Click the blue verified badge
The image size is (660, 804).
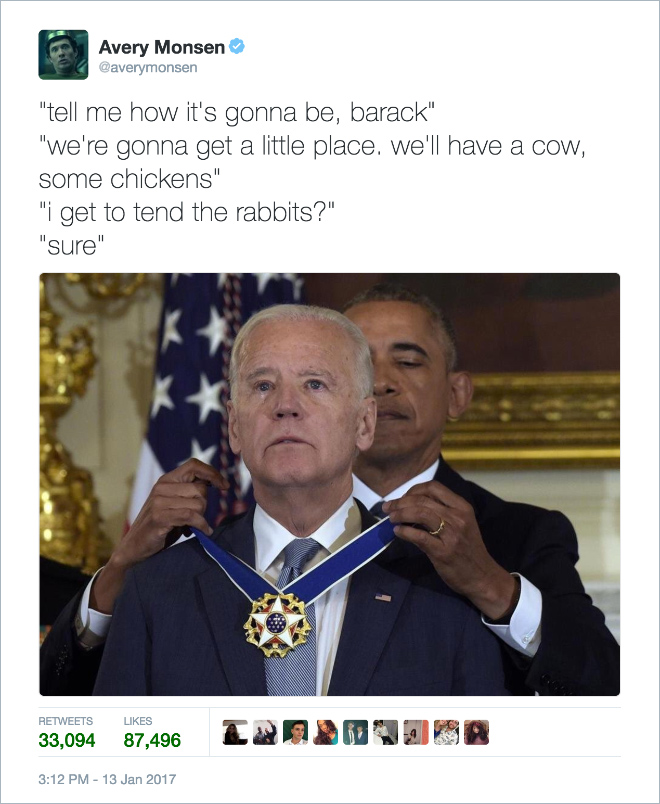coord(236,47)
